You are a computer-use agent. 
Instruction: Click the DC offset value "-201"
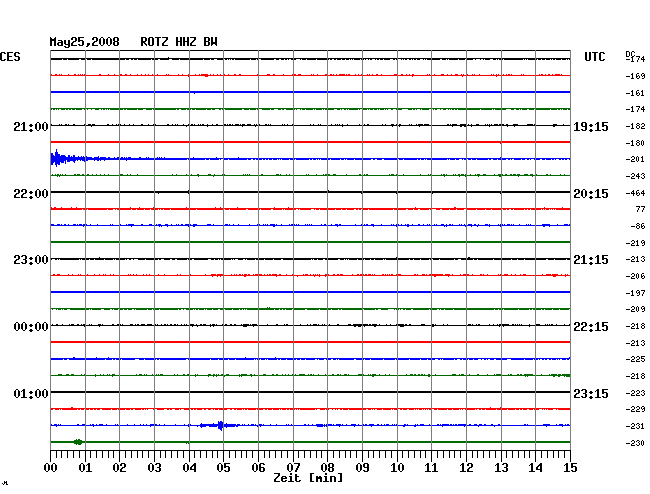coord(635,160)
